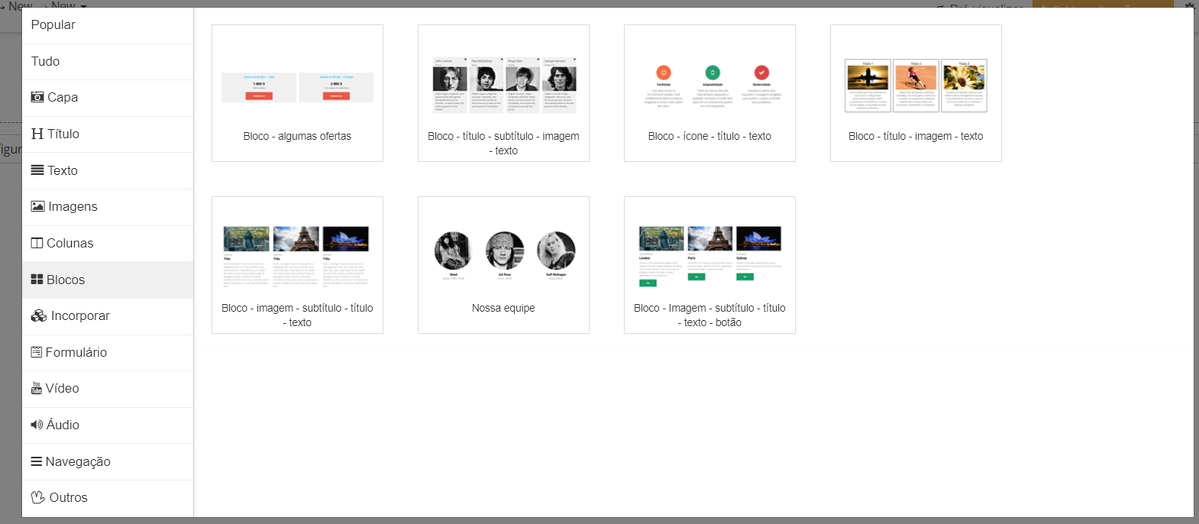This screenshot has width=1199, height=524.
Task: Click the form icon beside Formulário
Action: [37, 352]
